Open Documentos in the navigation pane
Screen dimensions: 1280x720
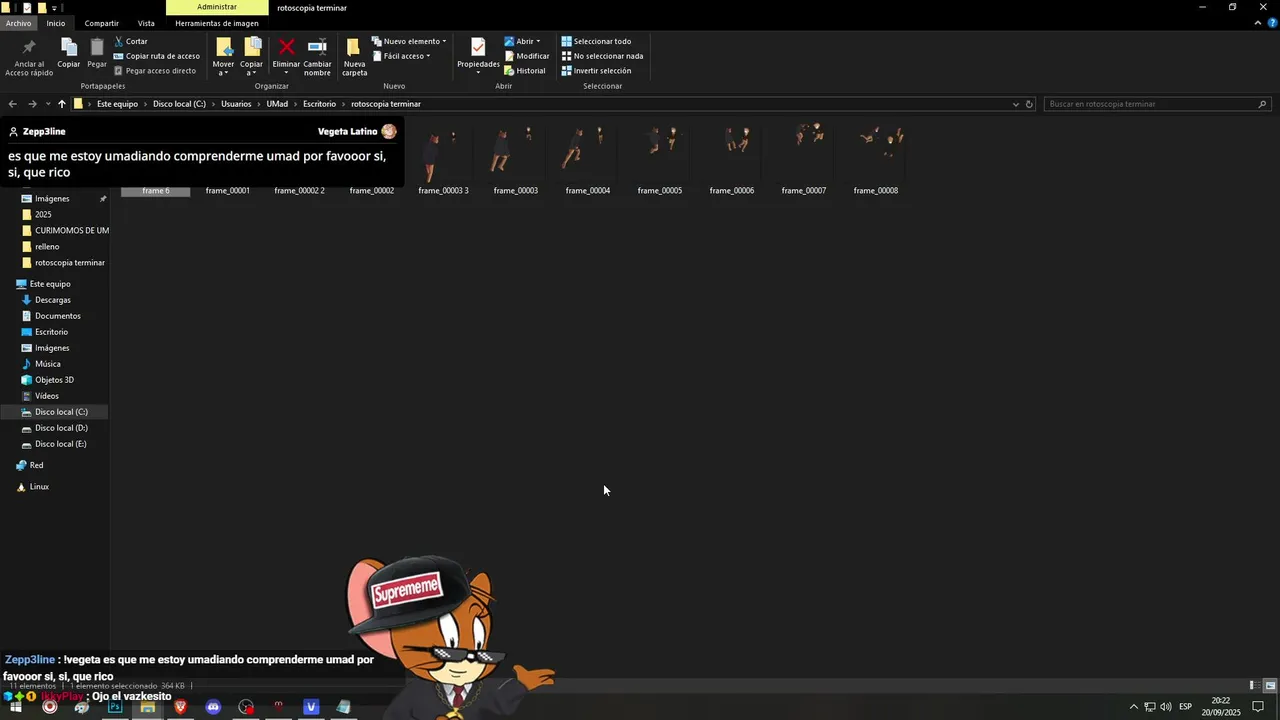57,316
